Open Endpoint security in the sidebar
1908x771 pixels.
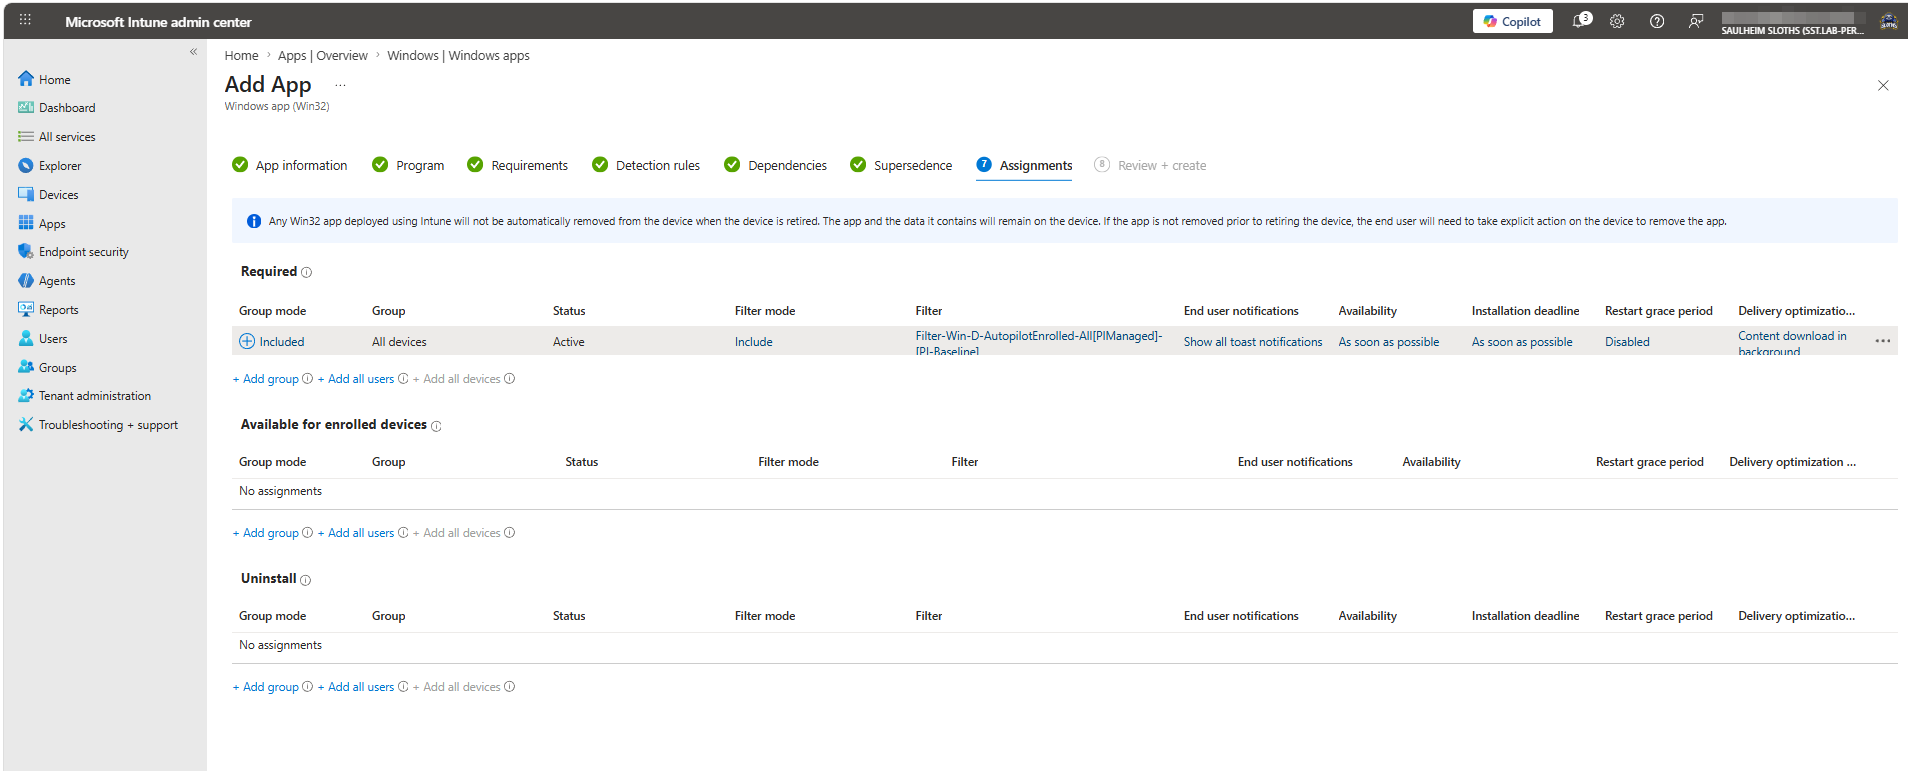pyautogui.click(x=84, y=252)
